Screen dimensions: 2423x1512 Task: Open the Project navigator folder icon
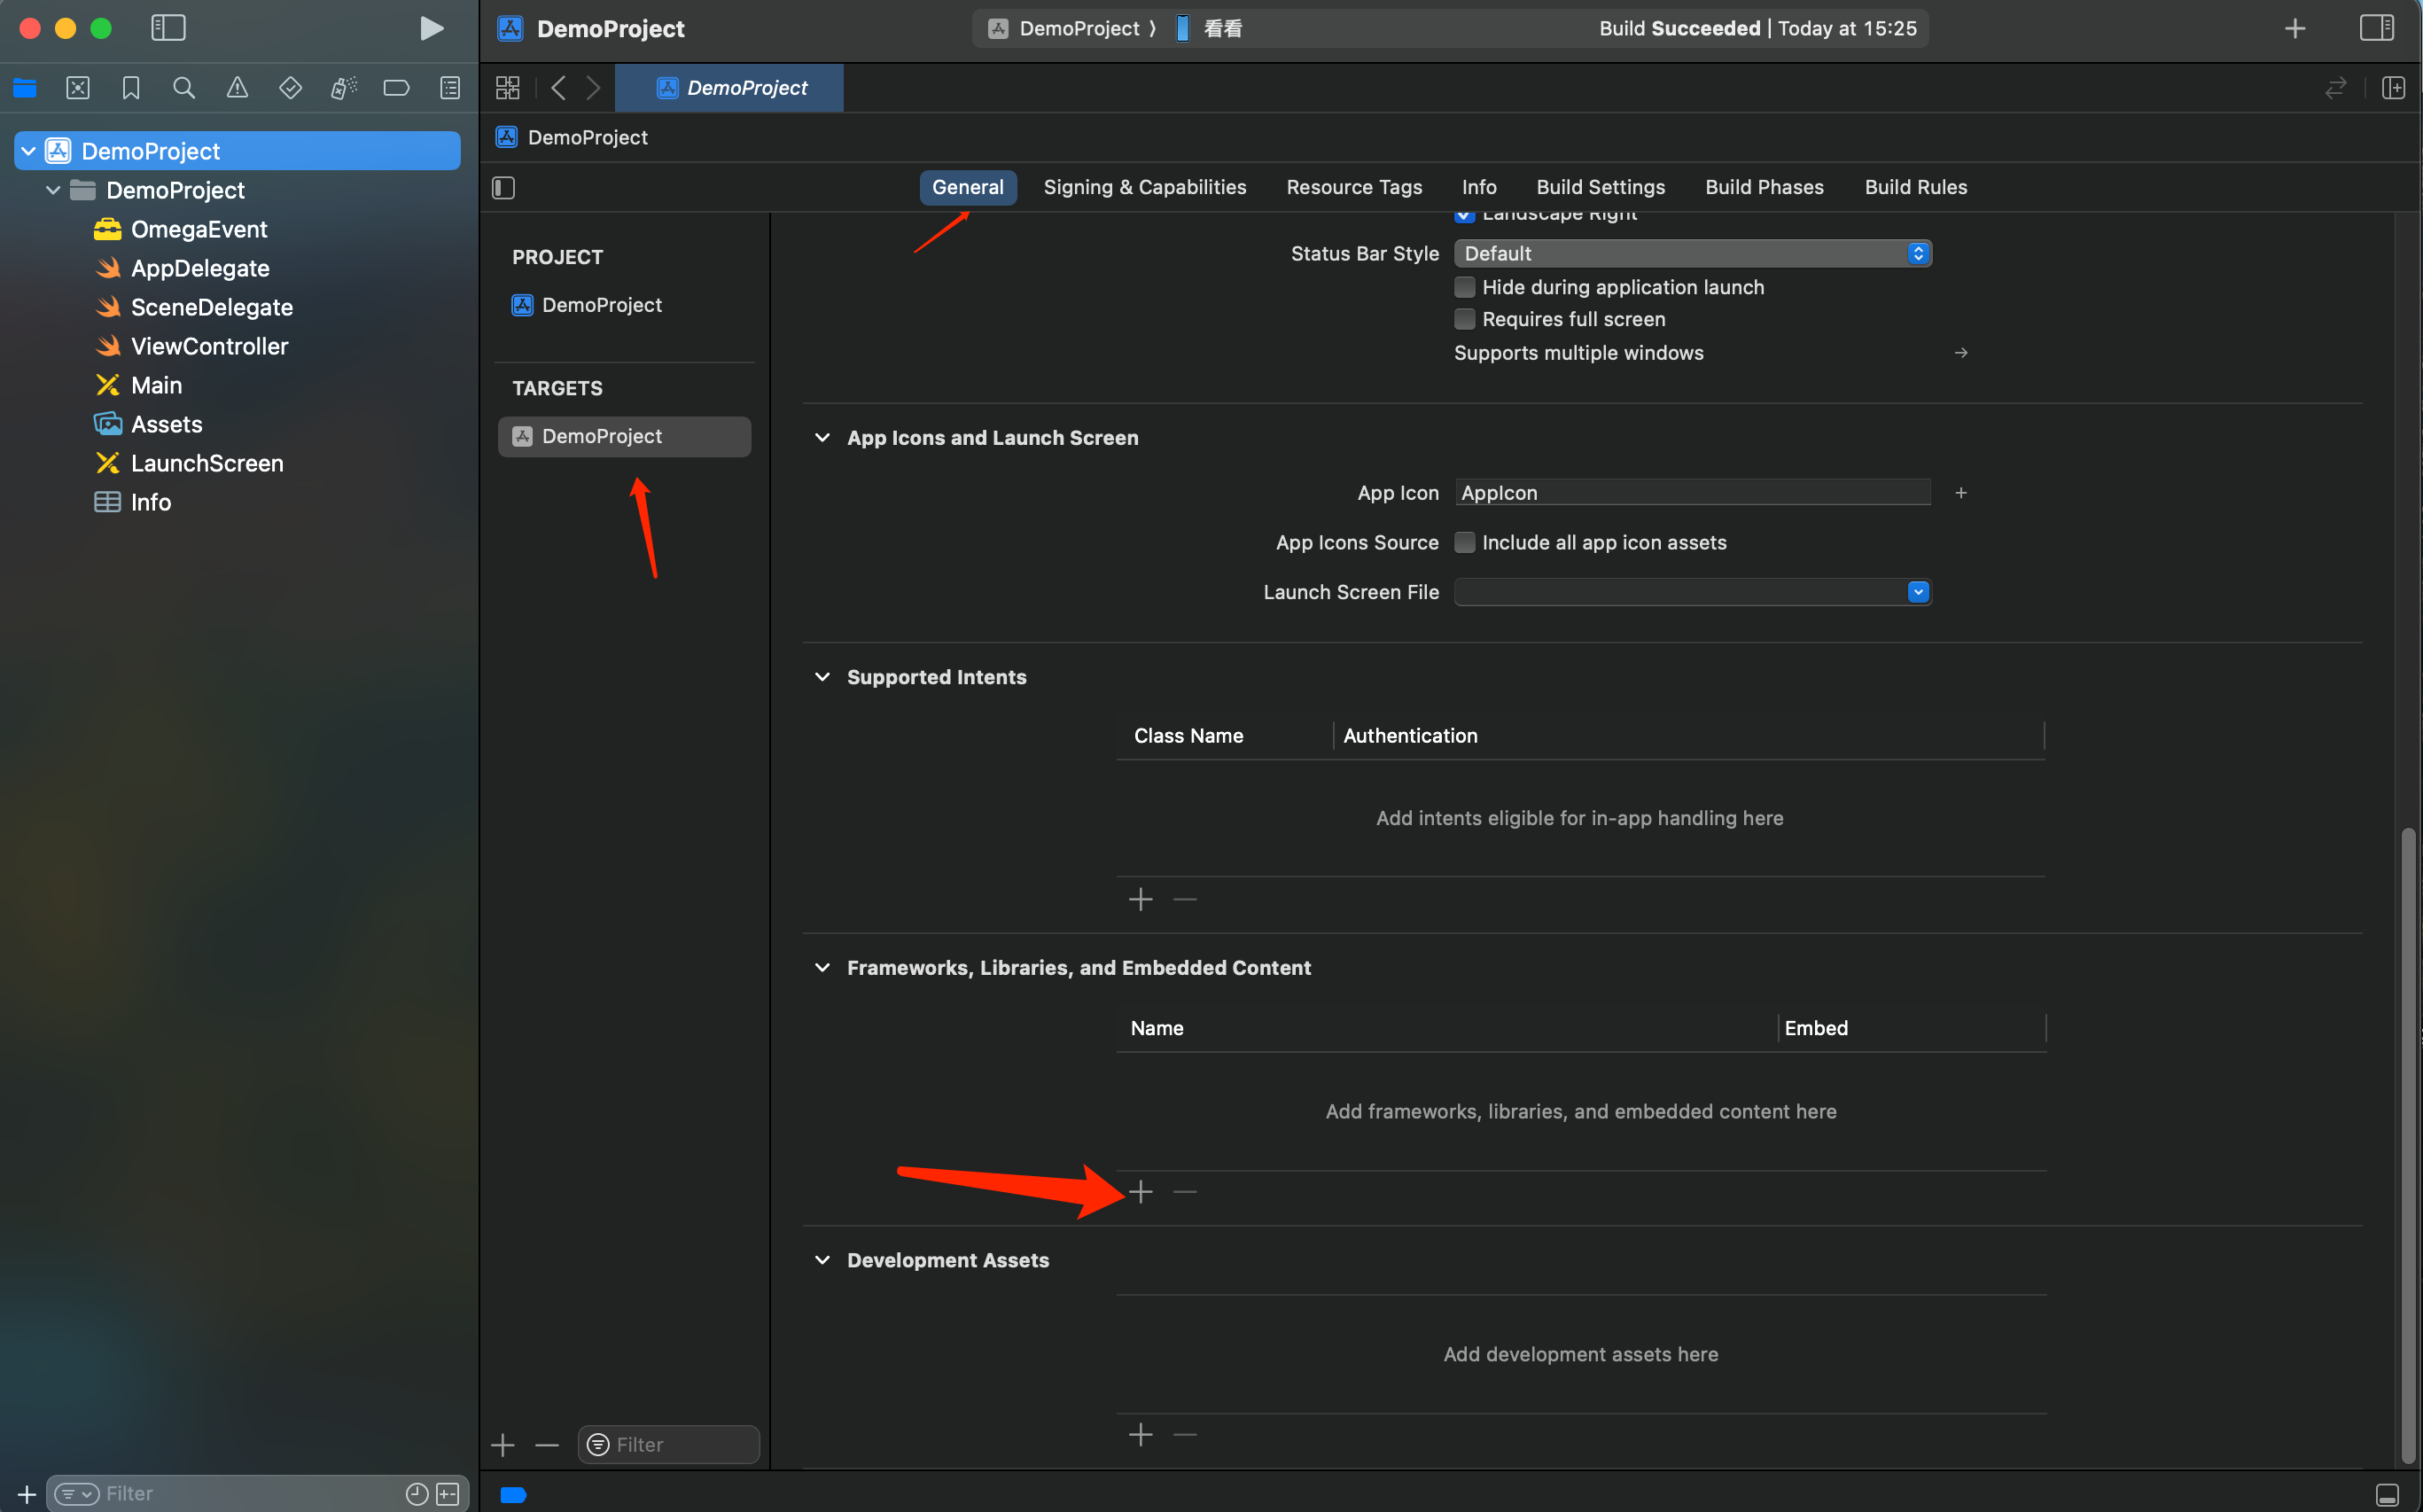(x=25, y=88)
